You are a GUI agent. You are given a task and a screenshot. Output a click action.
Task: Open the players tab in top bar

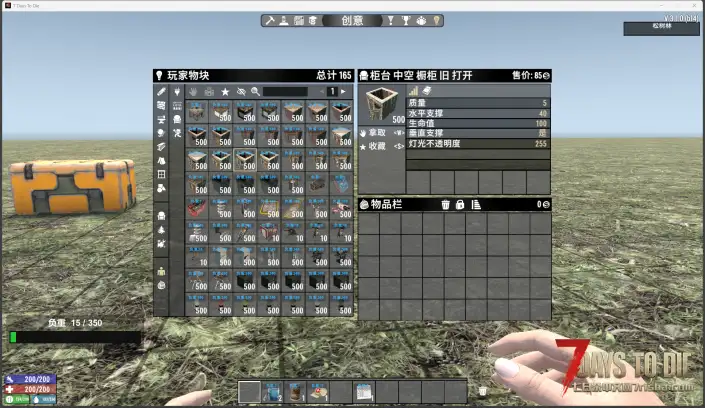pyautogui.click(x=421, y=21)
